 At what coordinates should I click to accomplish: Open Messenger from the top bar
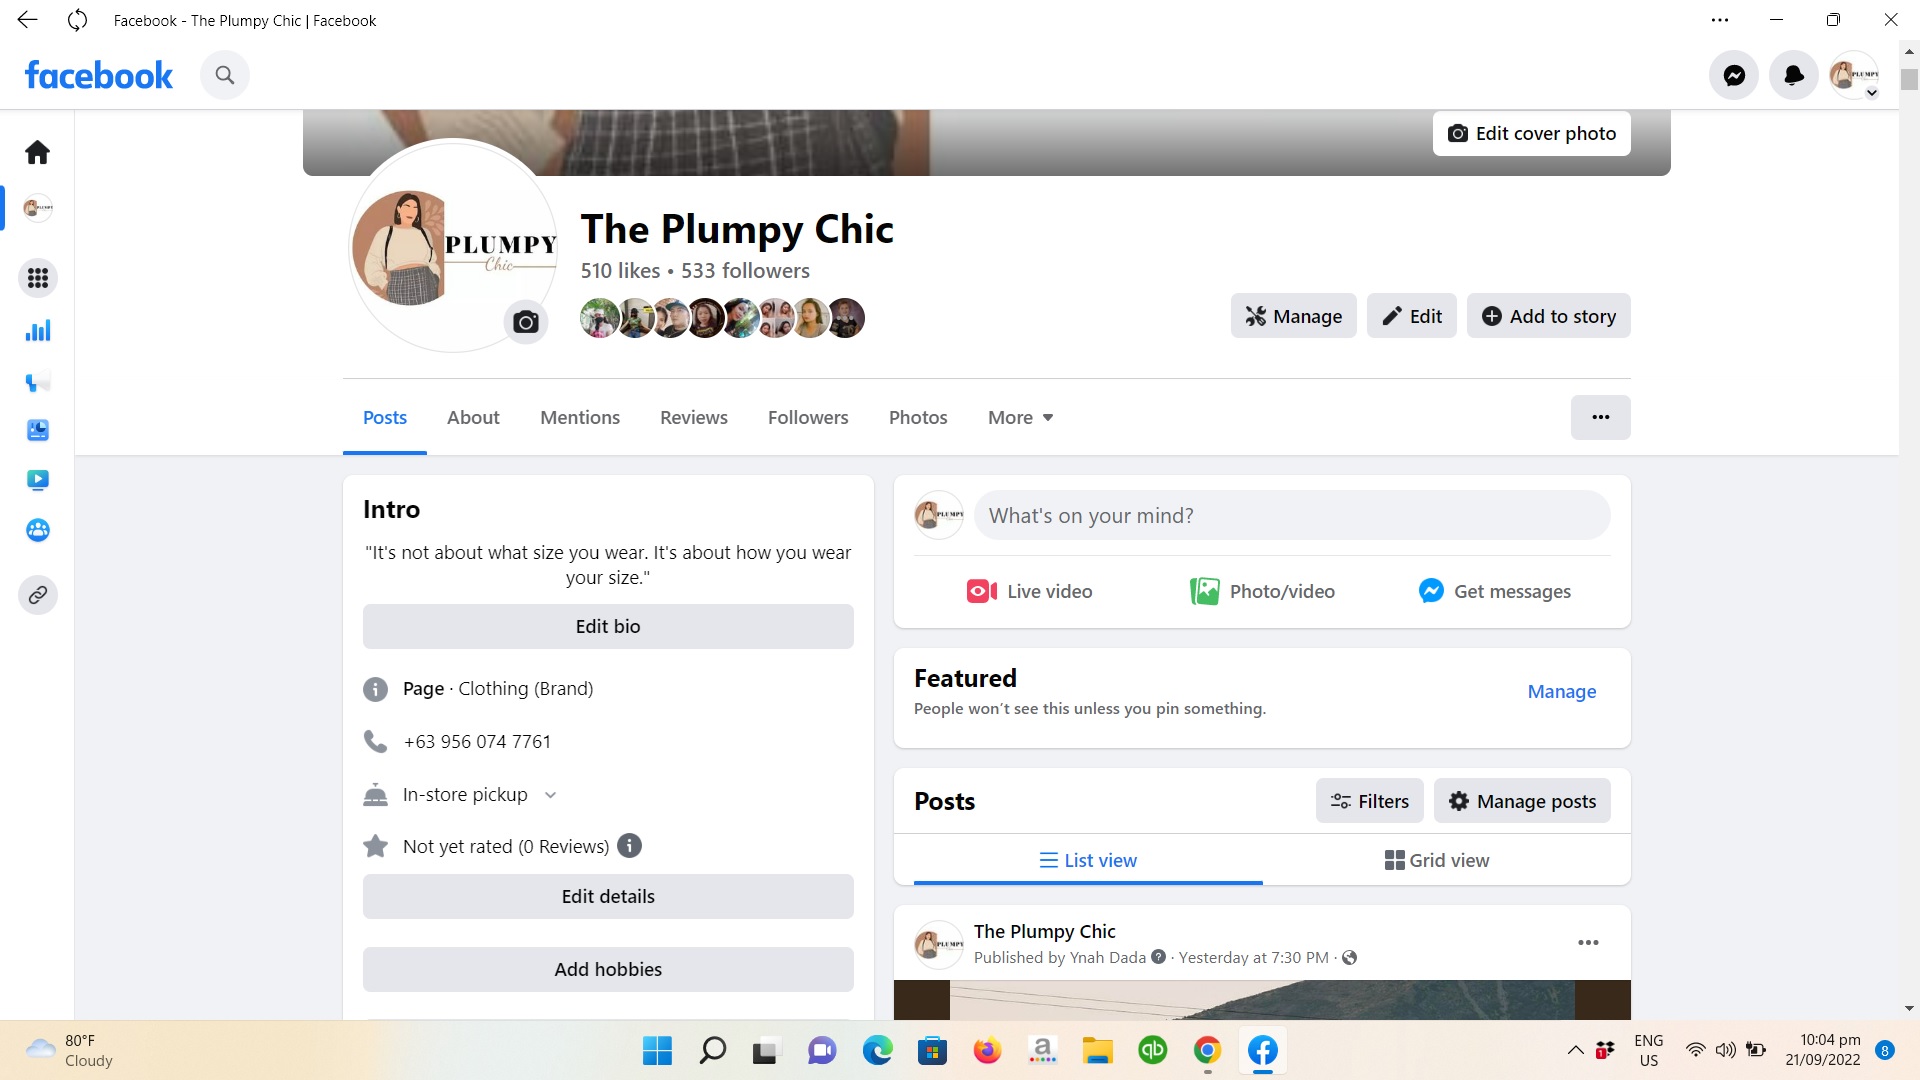pyautogui.click(x=1734, y=75)
